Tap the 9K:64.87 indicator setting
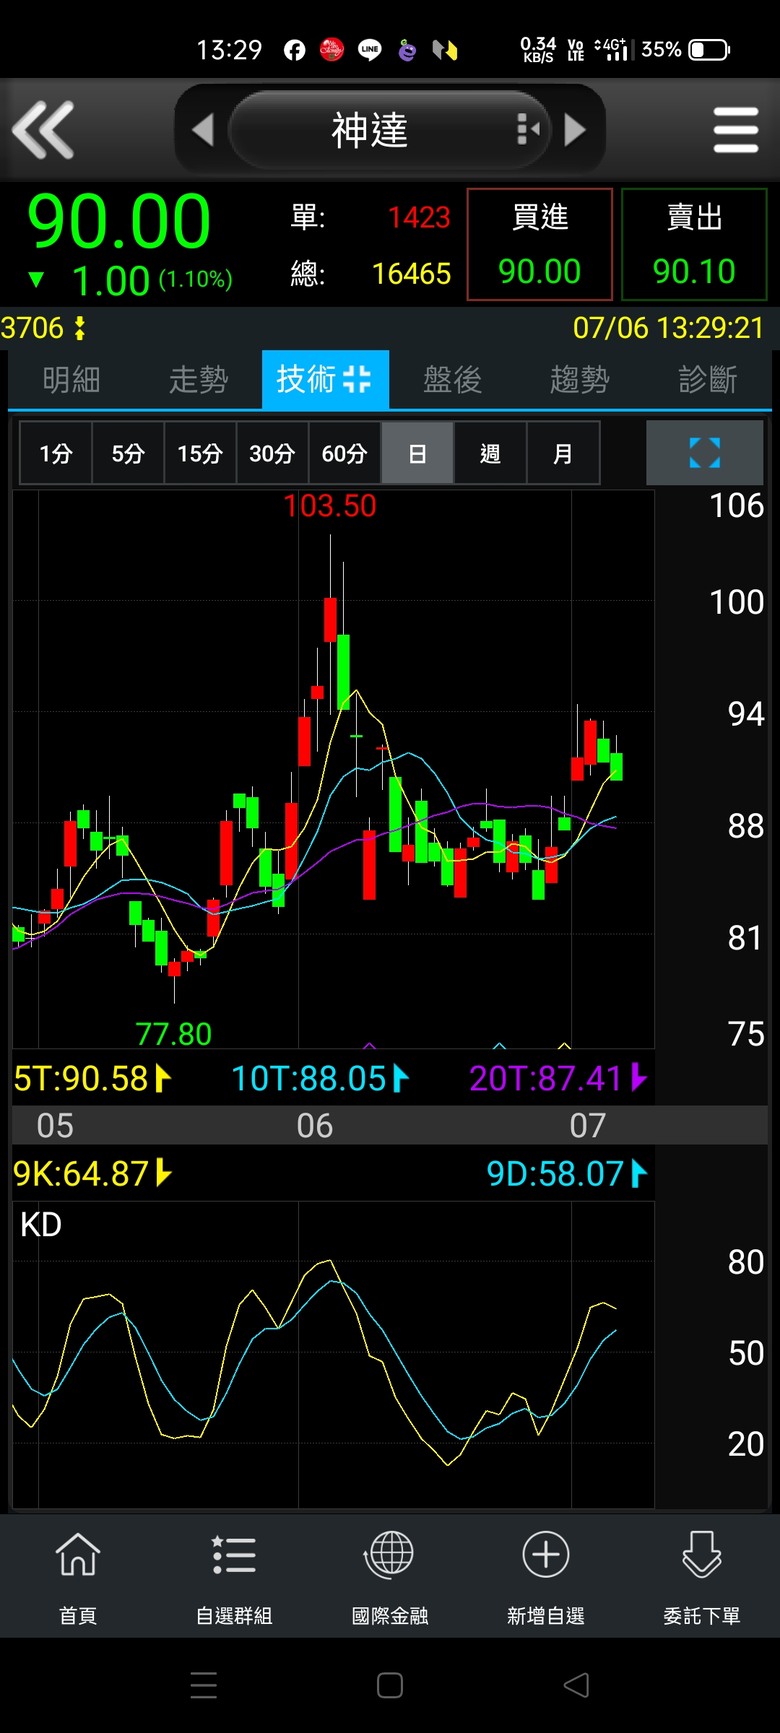 click(92, 1173)
